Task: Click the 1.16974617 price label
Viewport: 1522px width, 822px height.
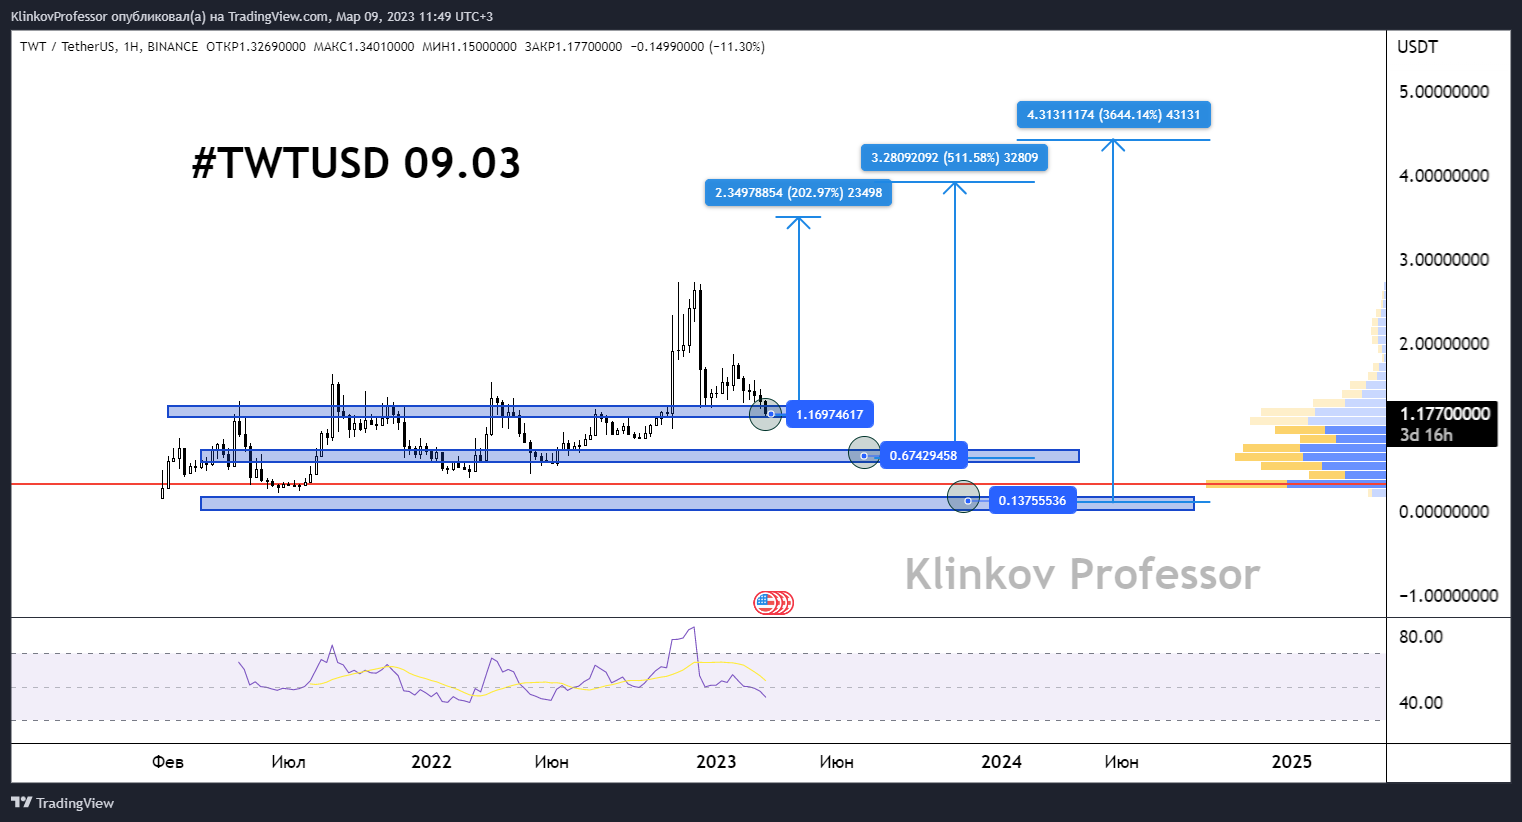Action: (x=830, y=414)
